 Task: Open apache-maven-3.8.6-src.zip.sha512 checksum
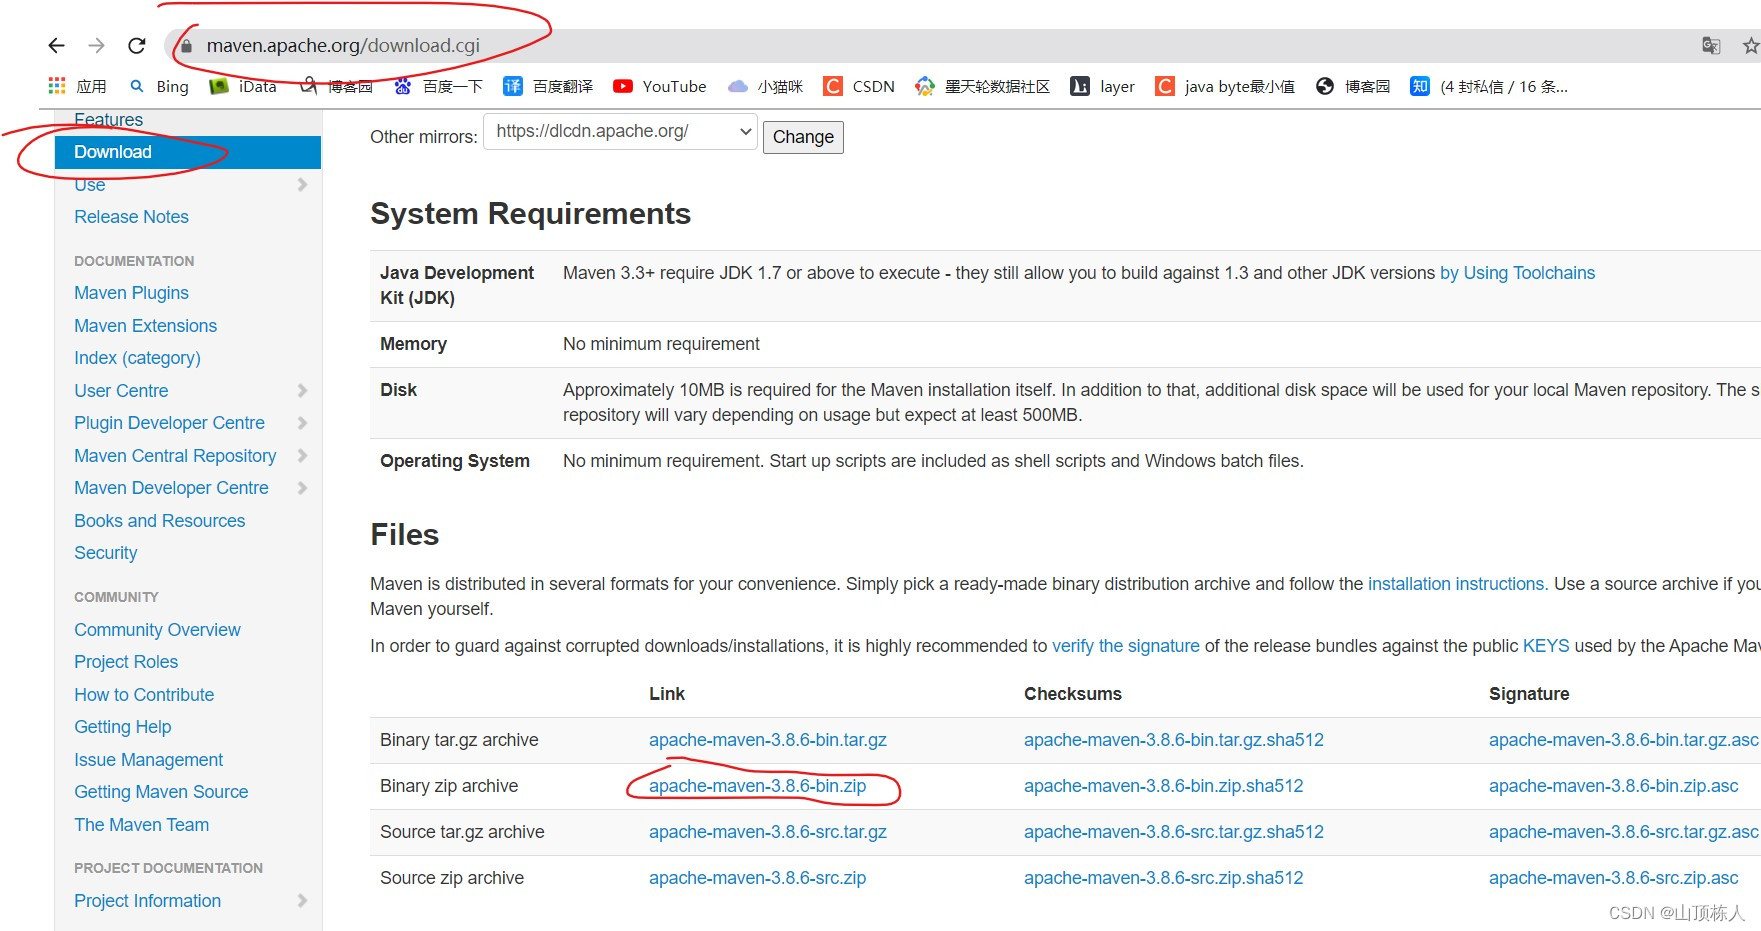tap(1163, 878)
